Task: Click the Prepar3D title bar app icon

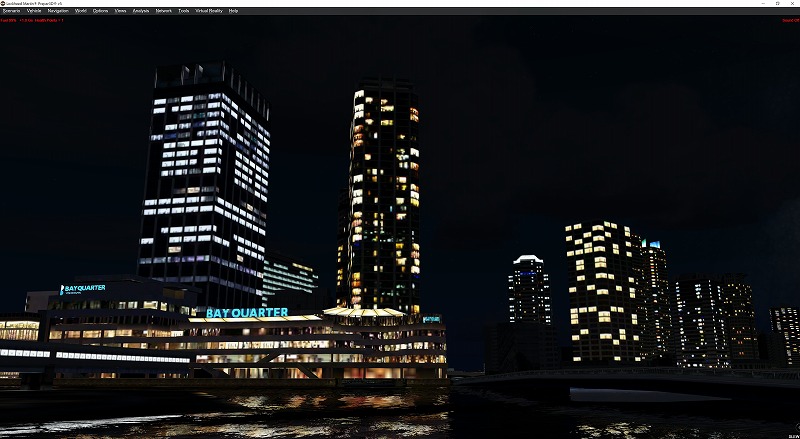Action: (x=3, y=3)
